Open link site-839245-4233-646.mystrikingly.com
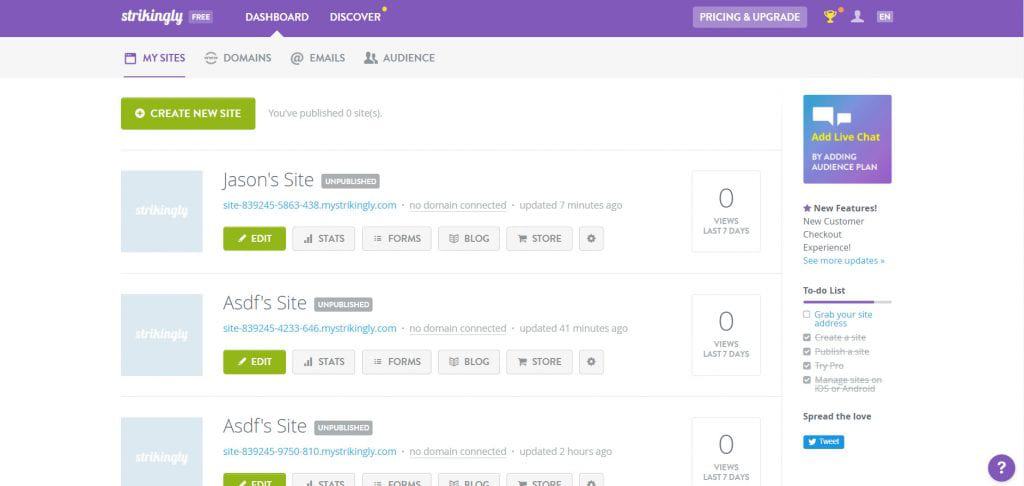The image size is (1024, 486). tap(310, 328)
